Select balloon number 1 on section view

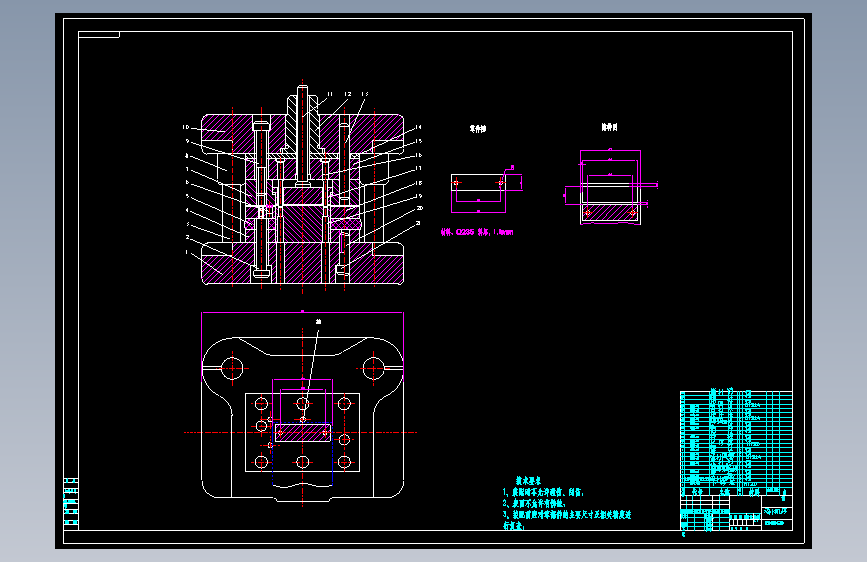[187, 252]
